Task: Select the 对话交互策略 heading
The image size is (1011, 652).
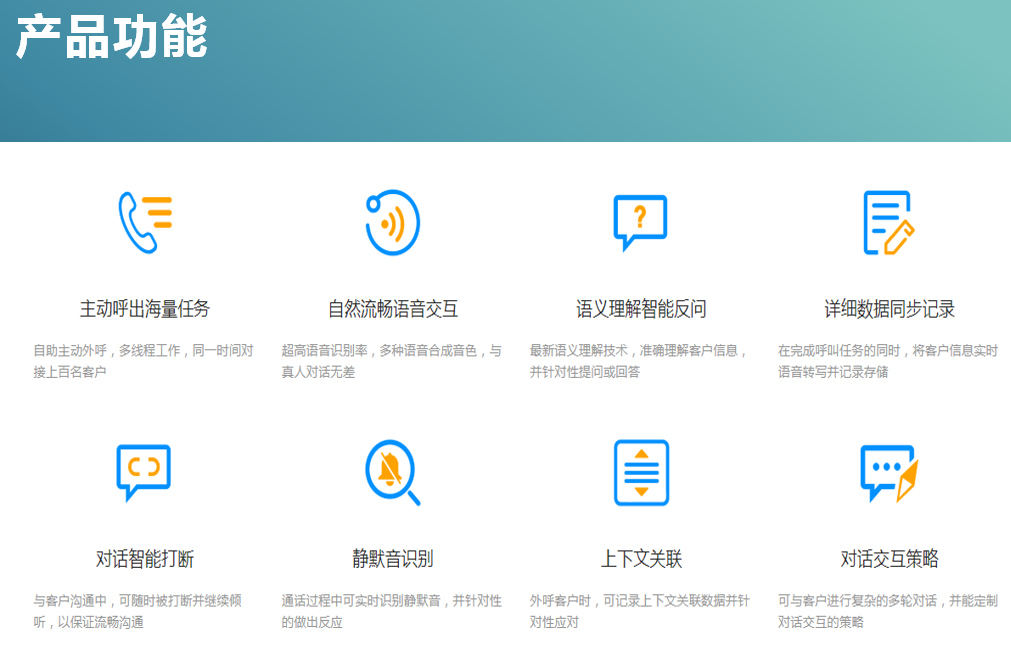Action: [x=889, y=558]
